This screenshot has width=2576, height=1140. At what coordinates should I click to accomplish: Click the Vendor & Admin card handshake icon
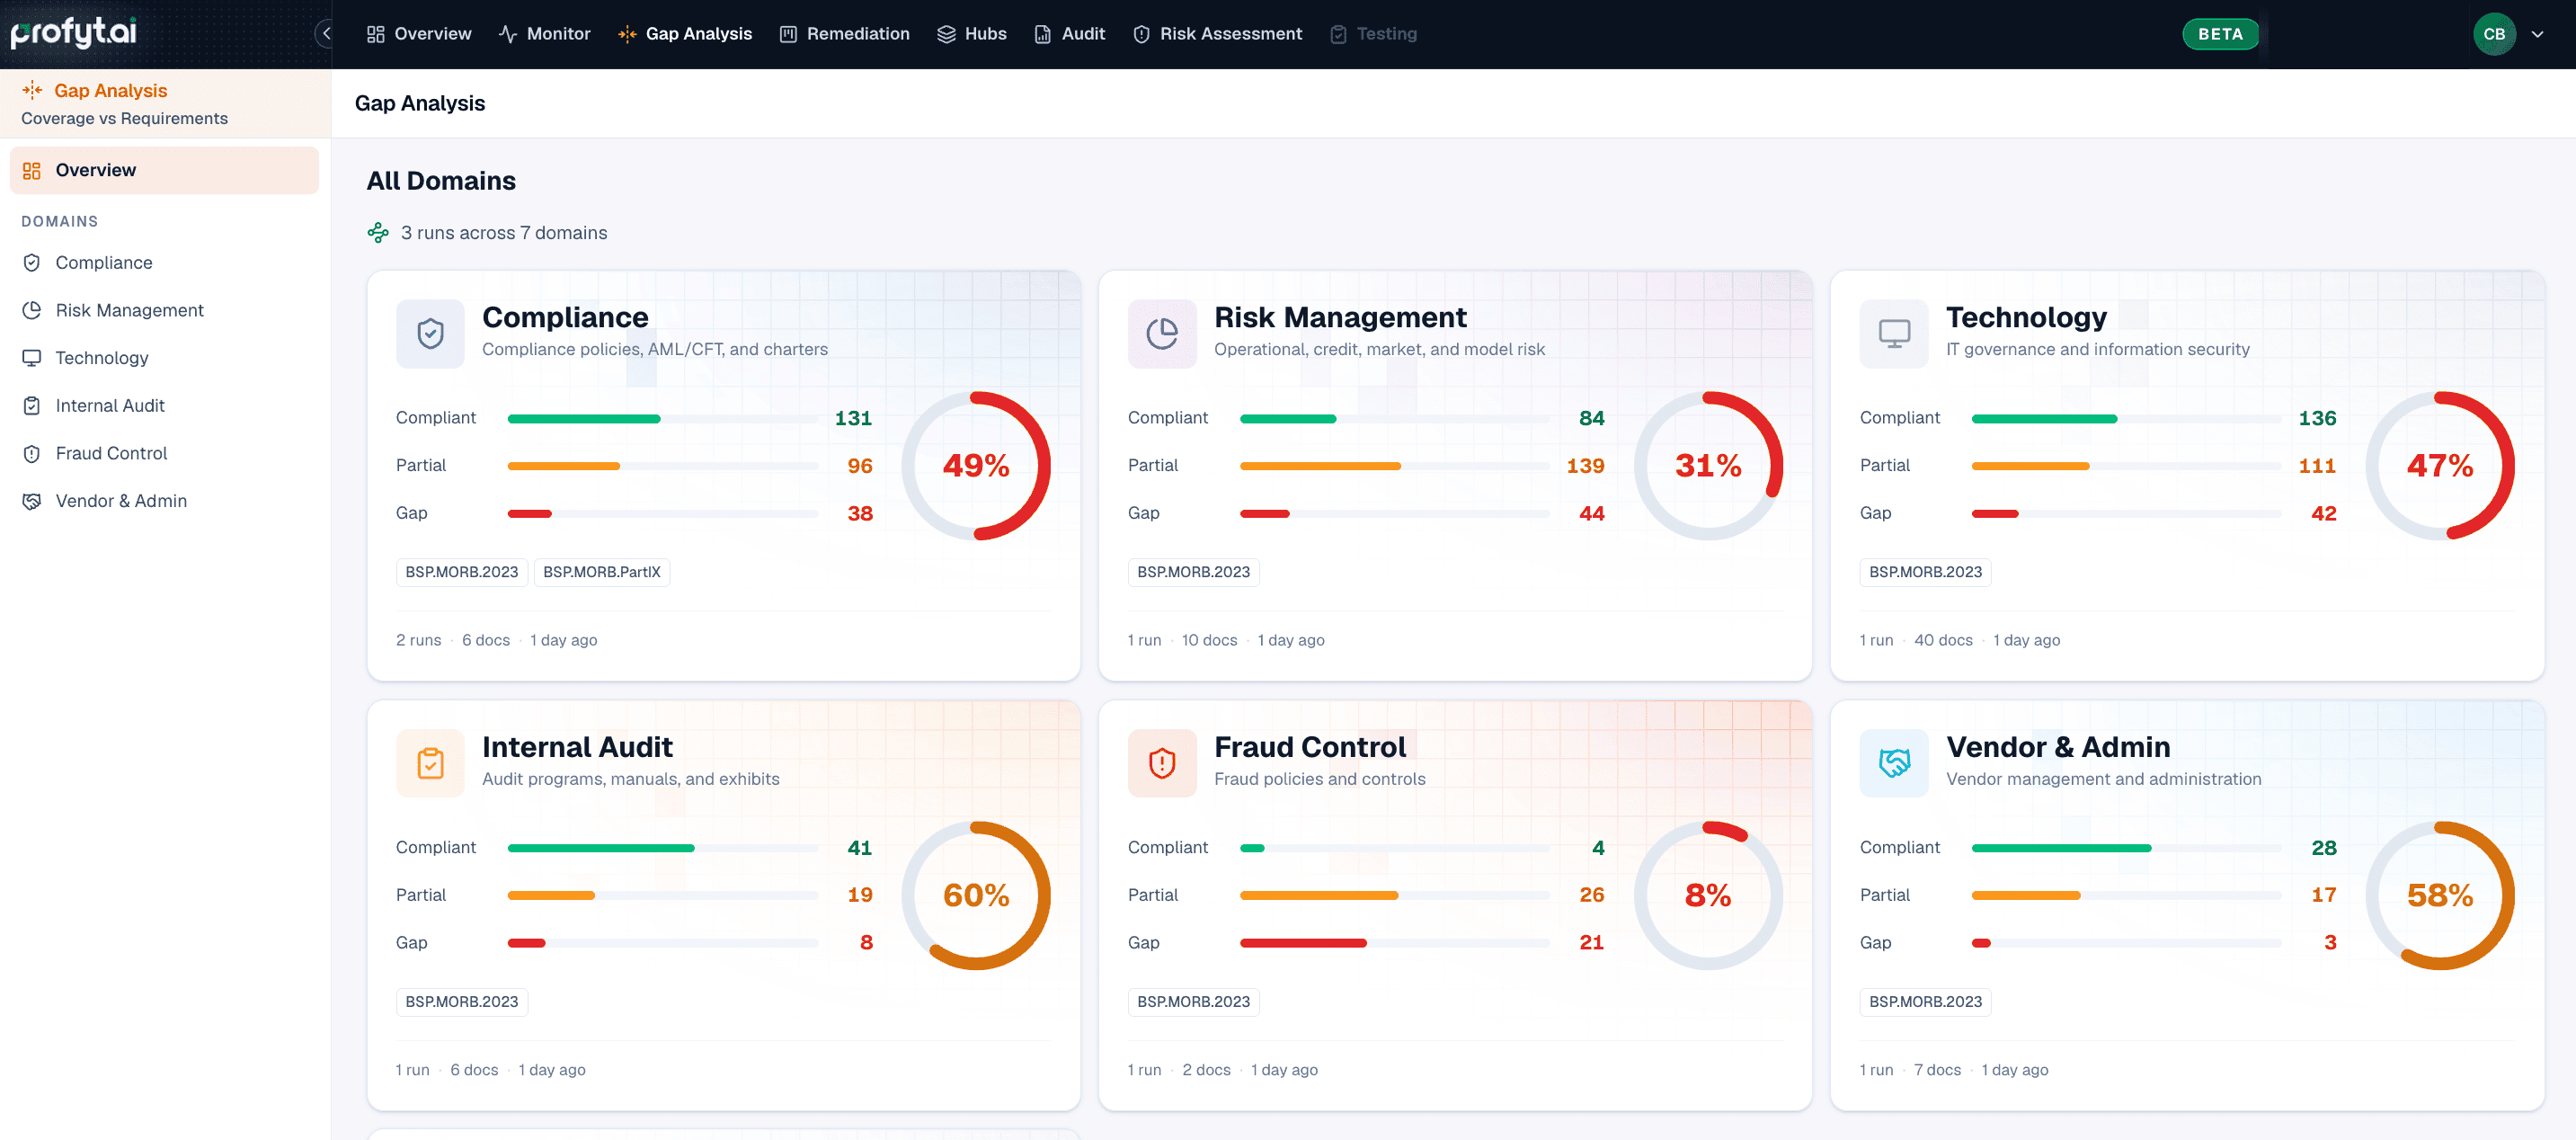point(1894,763)
